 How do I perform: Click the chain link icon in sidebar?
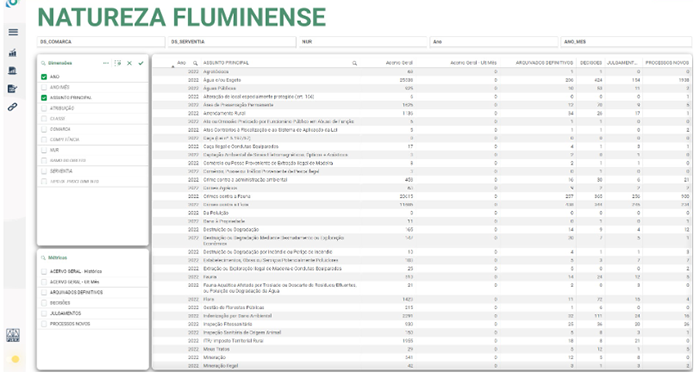(12, 107)
